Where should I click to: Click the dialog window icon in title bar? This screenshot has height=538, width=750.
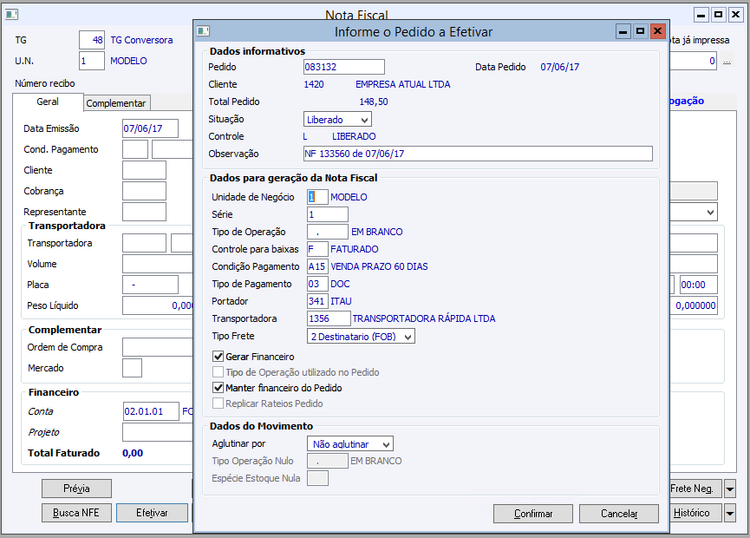[203, 32]
